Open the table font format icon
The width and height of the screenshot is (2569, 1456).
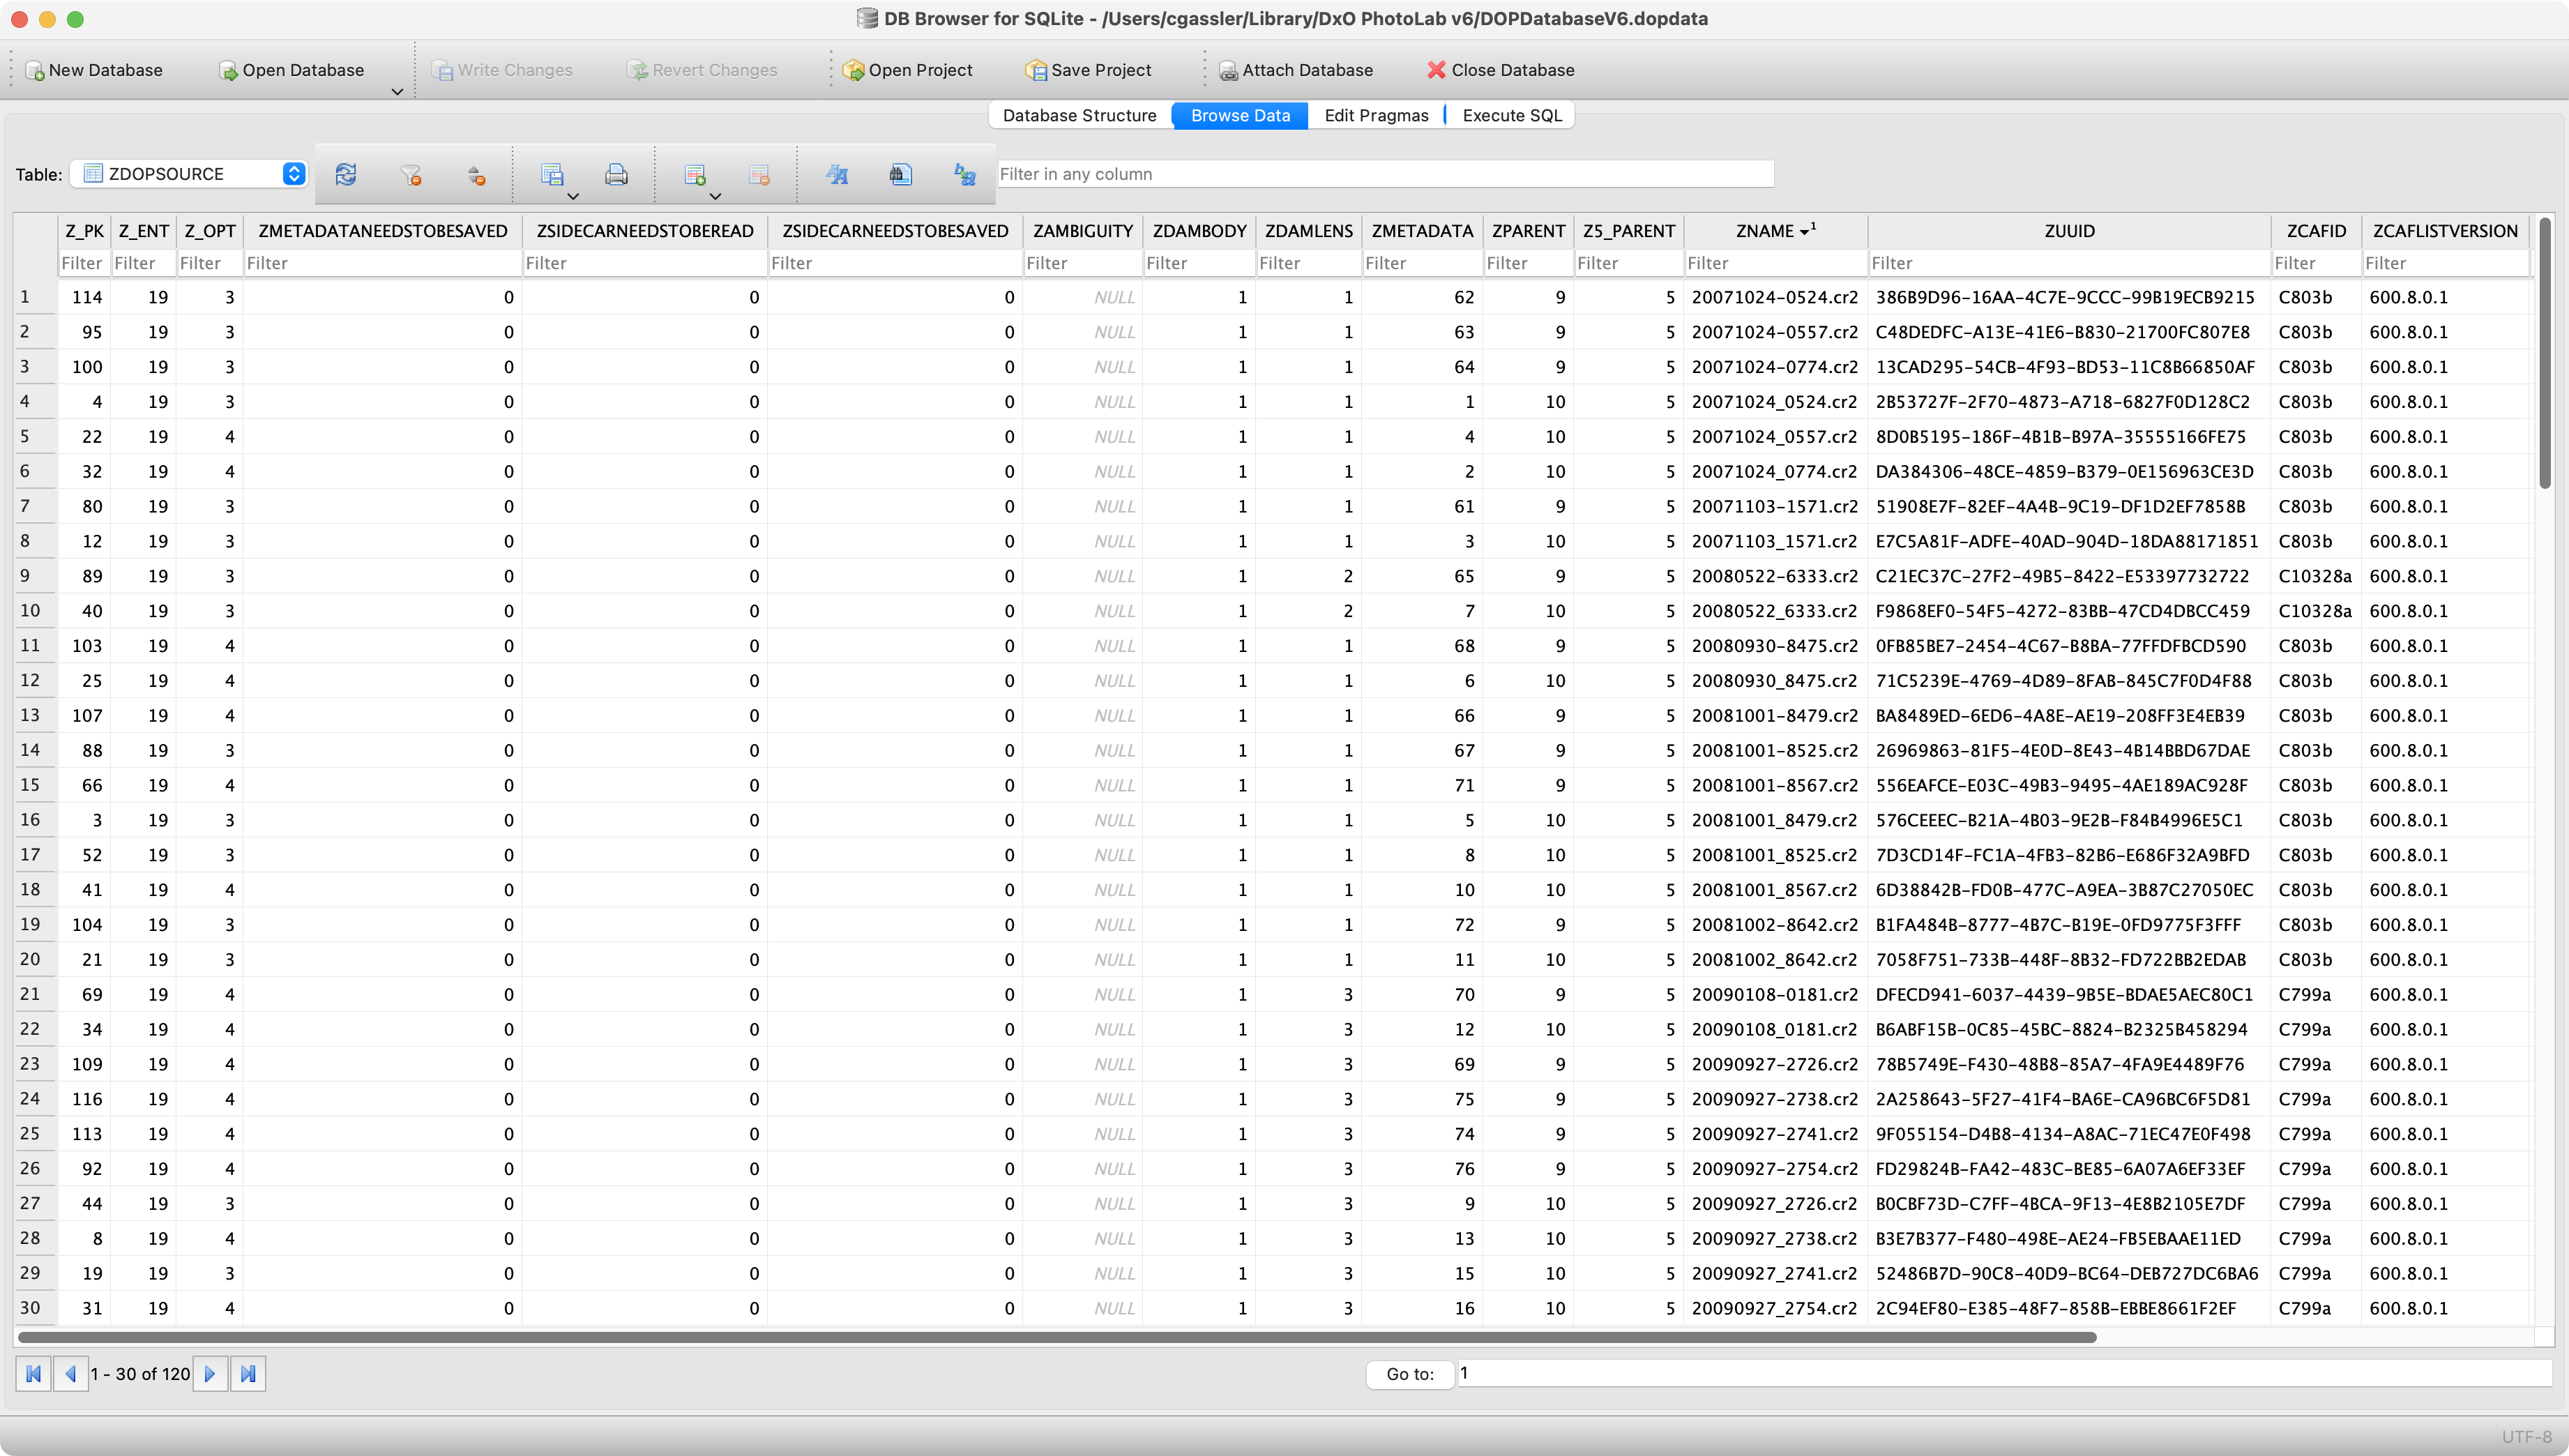click(837, 175)
